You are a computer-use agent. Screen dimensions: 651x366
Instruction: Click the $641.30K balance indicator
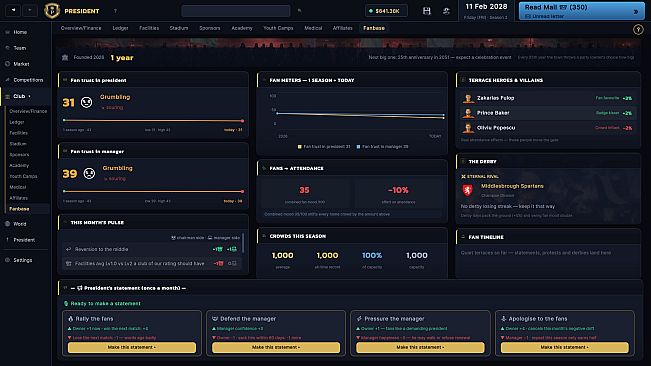[386, 11]
